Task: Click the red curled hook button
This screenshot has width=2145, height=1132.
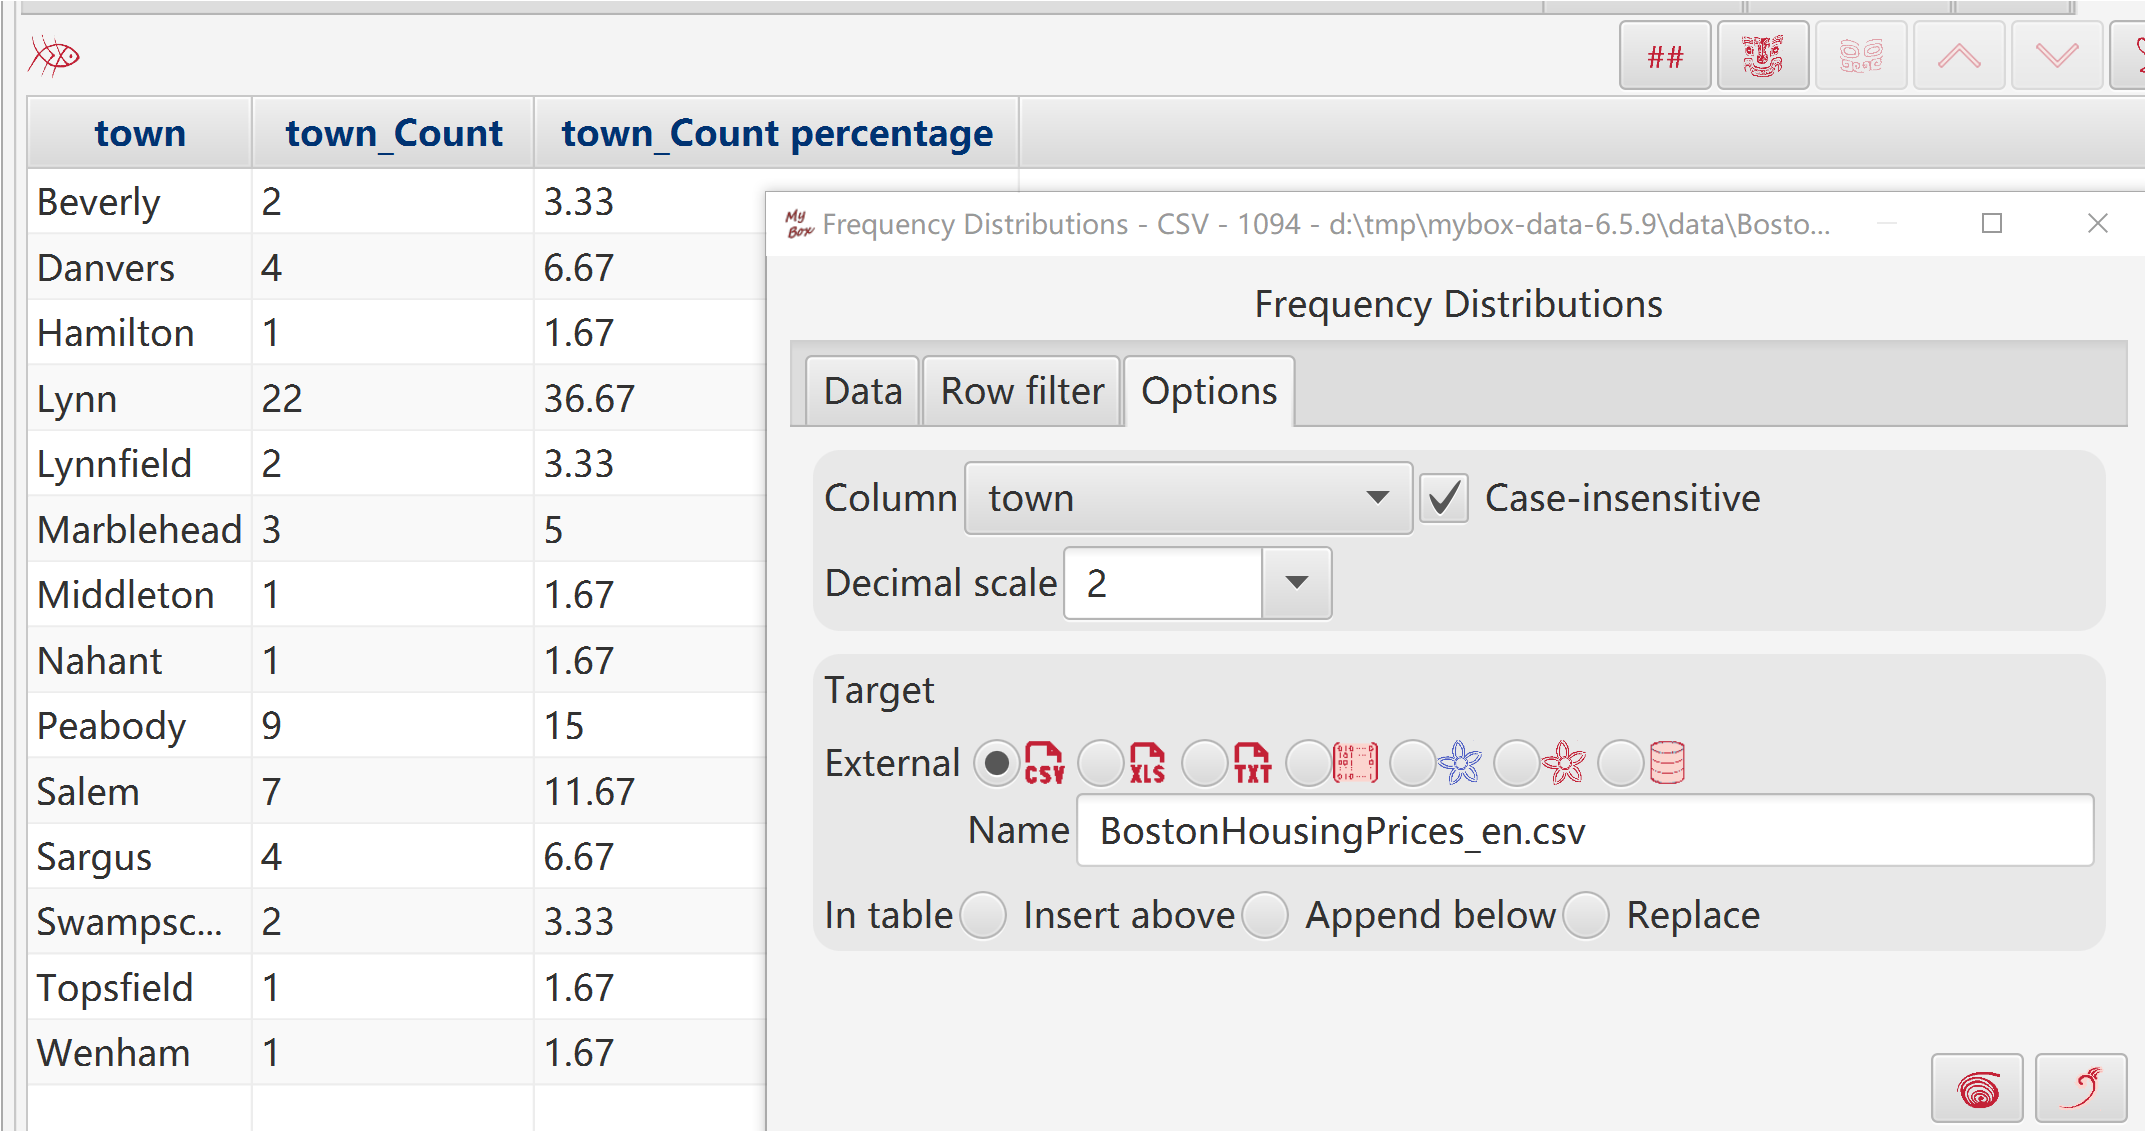Action: tap(2081, 1088)
